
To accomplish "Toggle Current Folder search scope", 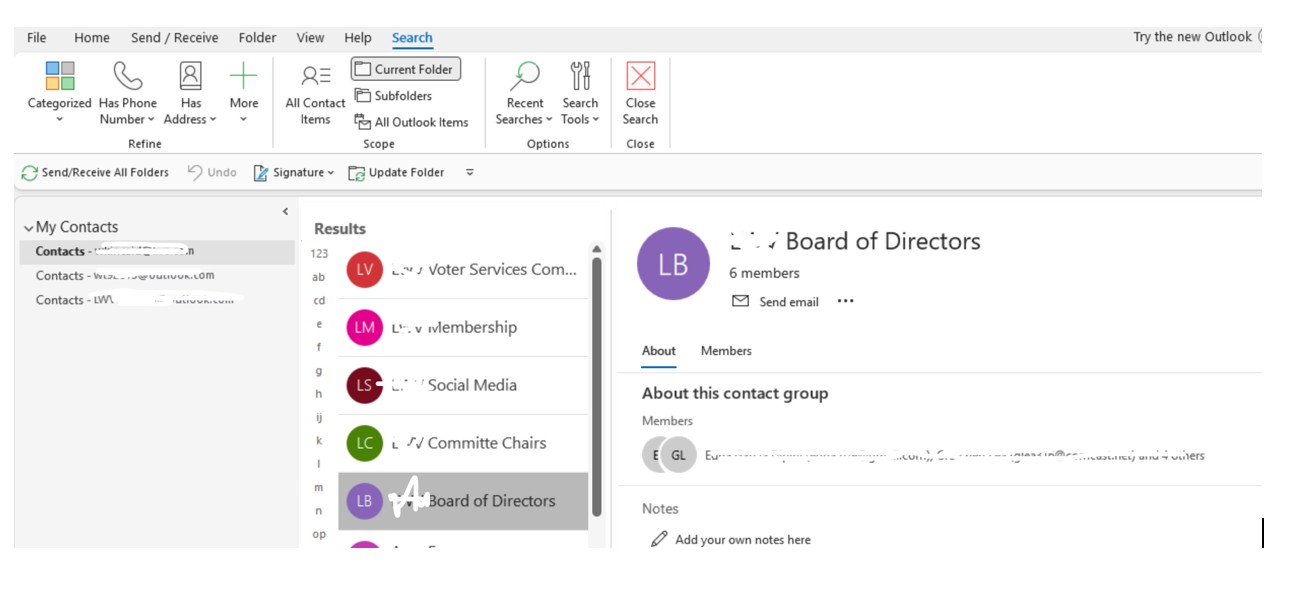I will (406, 69).
